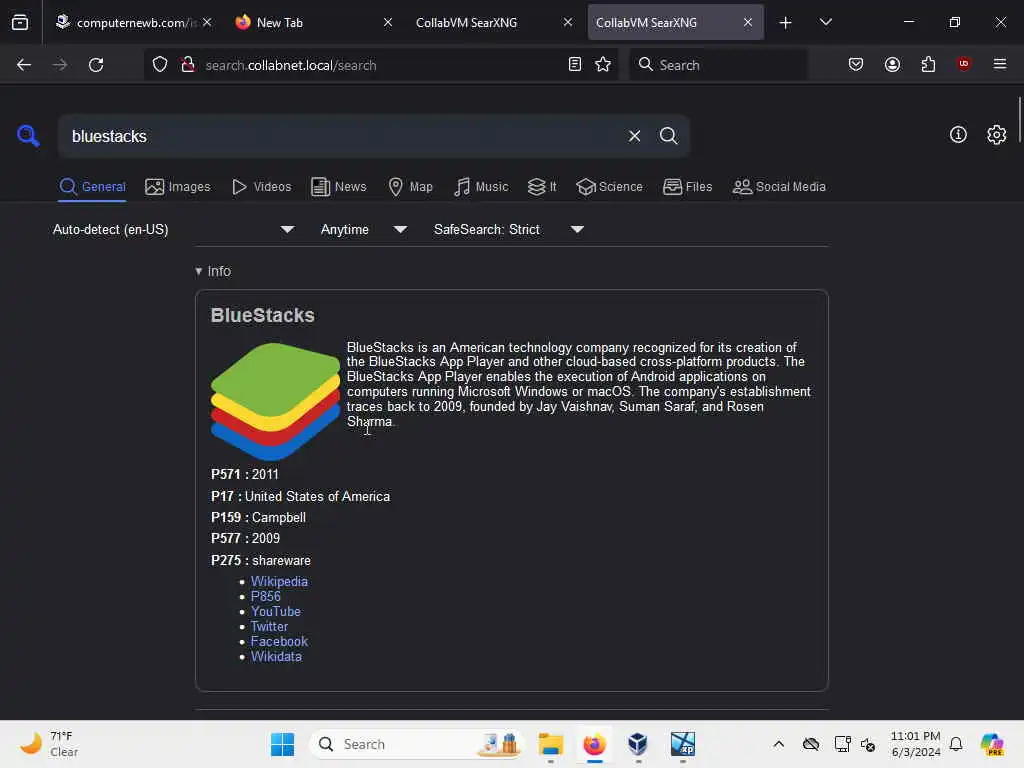Select General search category
This screenshot has height=768, width=1024.
(x=92, y=187)
